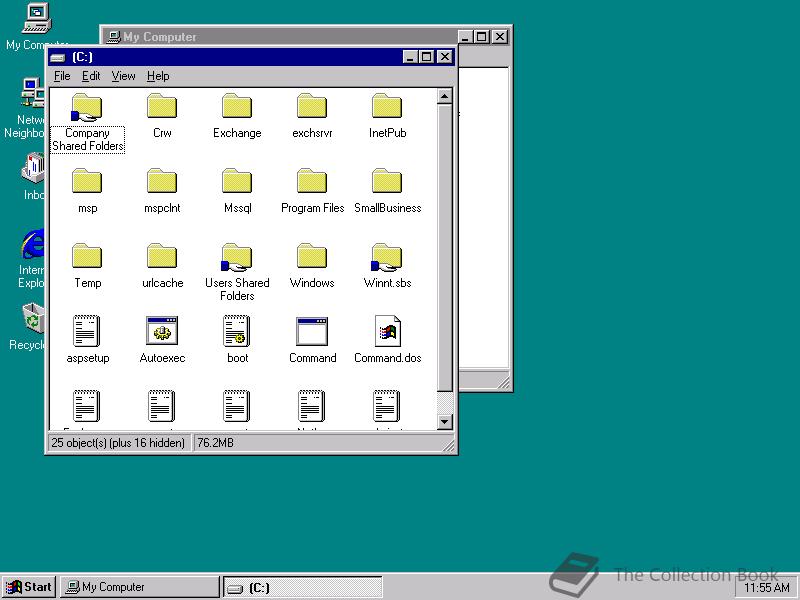The width and height of the screenshot is (800, 600).
Task: Click the 11:55 AM taskbar clock
Action: [767, 588]
